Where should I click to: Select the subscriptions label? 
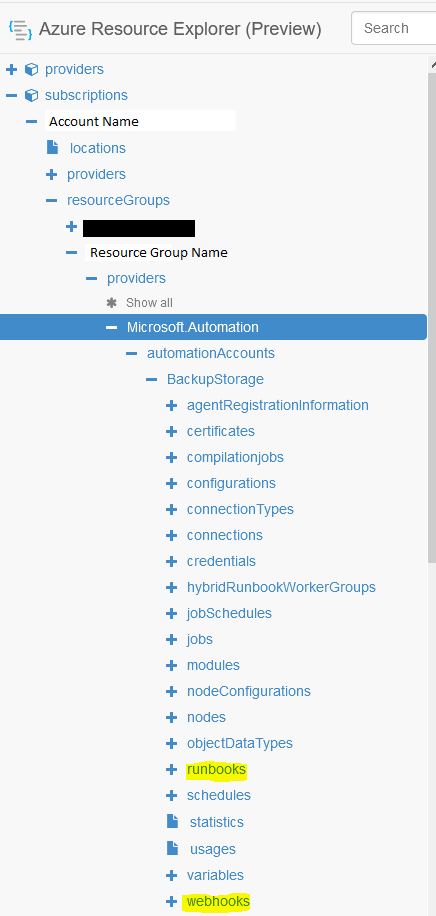point(86,95)
